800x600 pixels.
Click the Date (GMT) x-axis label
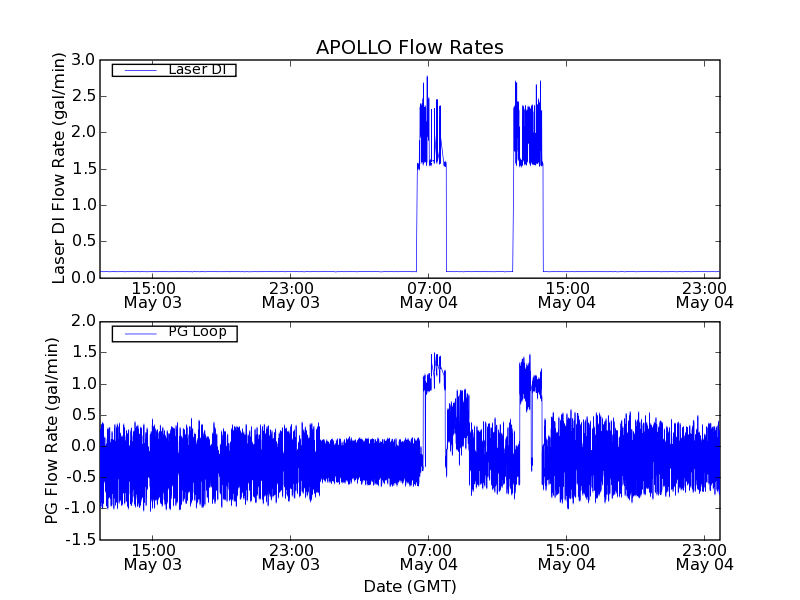(409, 586)
